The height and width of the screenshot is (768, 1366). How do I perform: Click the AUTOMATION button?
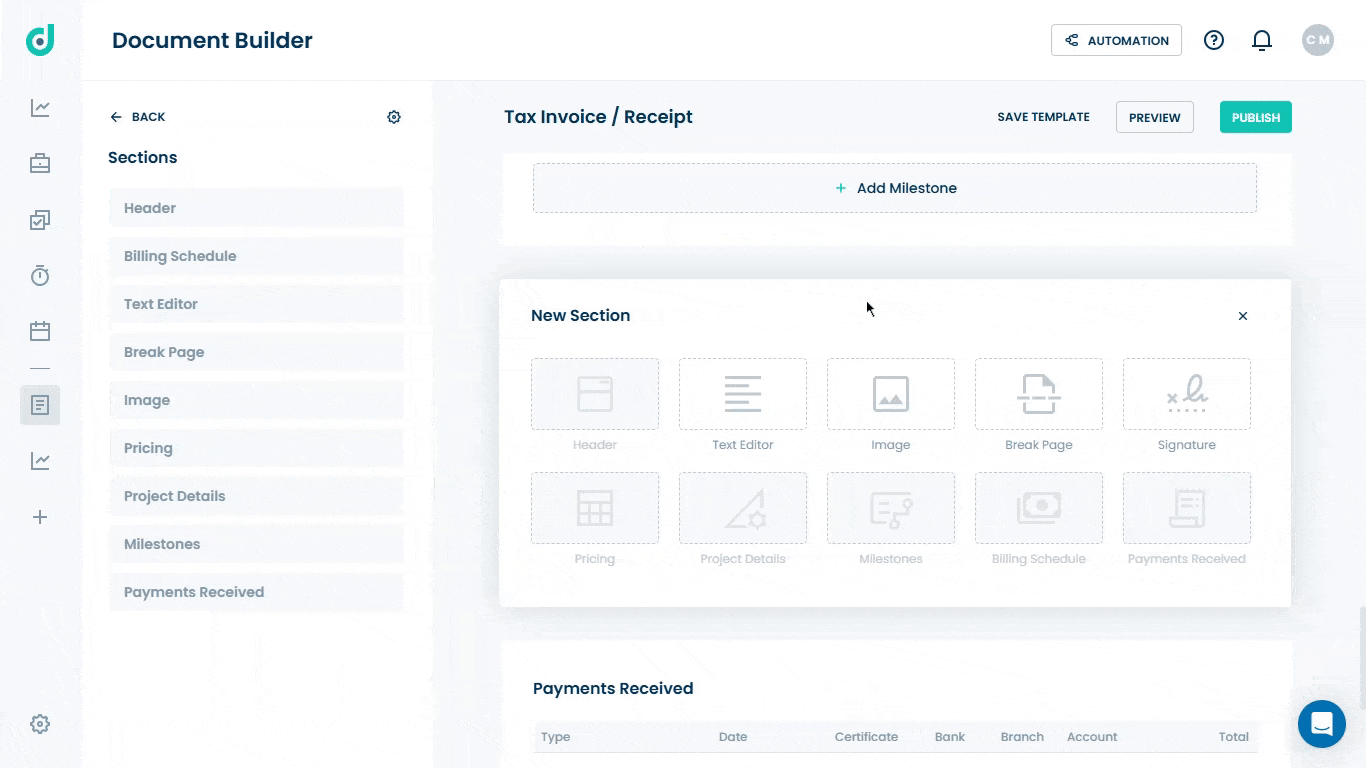point(1116,40)
